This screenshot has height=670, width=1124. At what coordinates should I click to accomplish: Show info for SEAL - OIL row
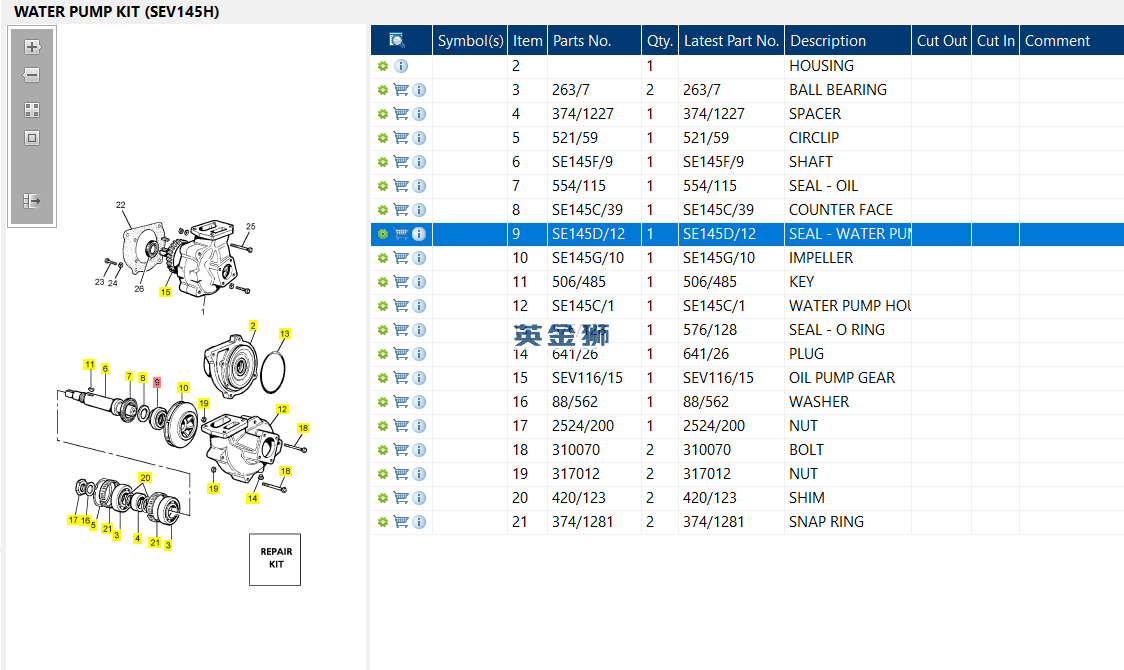coord(419,186)
